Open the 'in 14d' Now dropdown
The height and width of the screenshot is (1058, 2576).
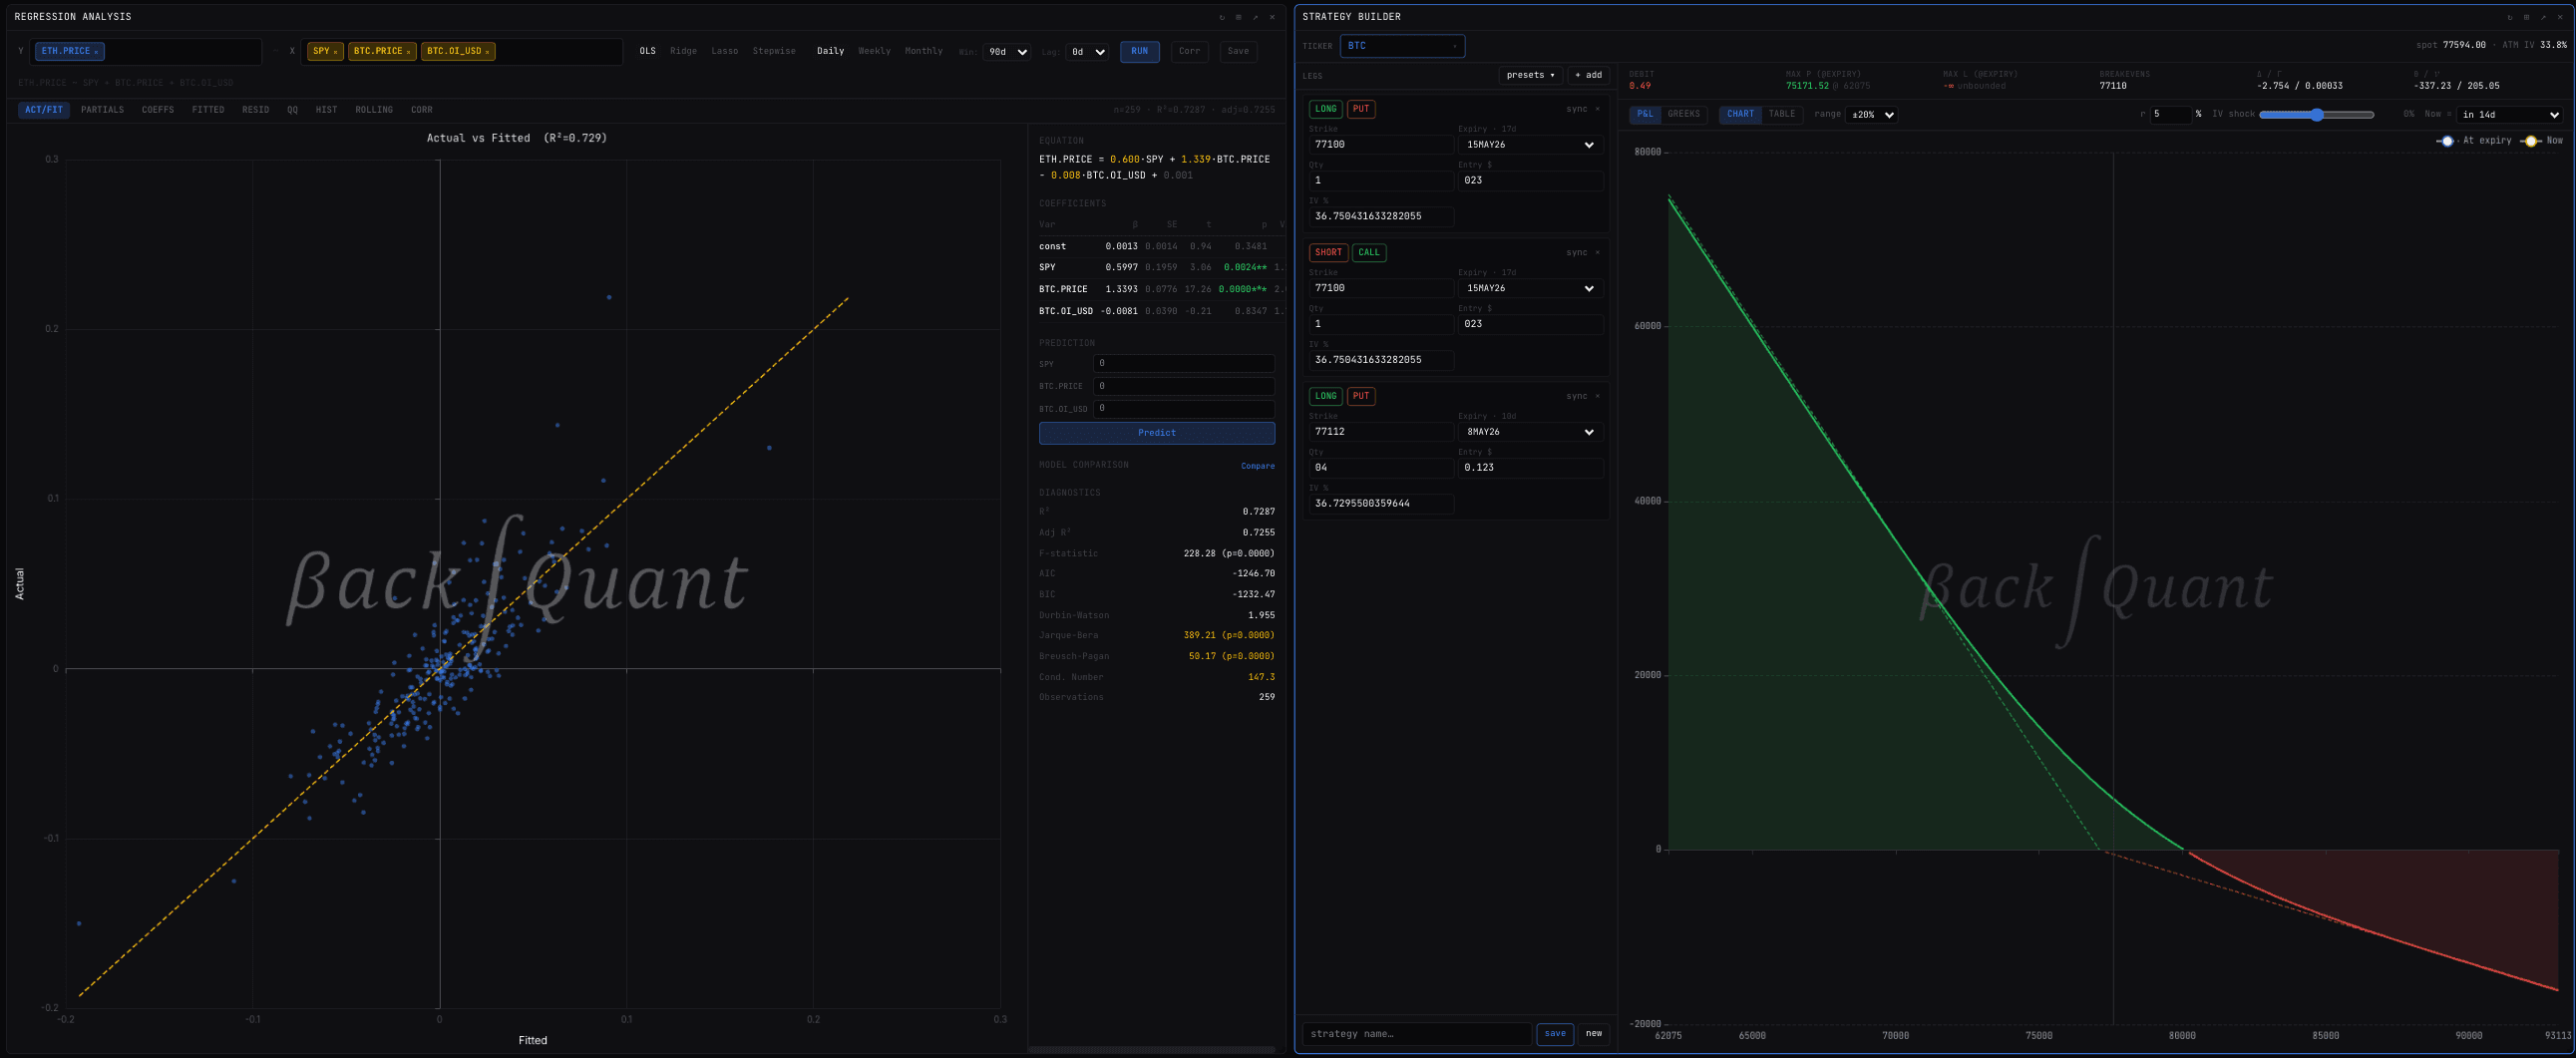2510,115
